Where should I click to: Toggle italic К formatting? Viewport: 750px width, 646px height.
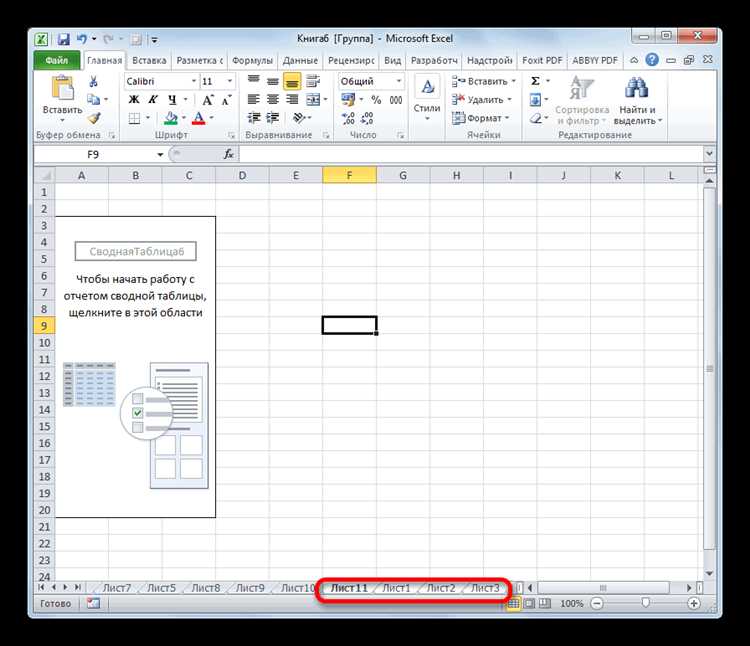153,100
